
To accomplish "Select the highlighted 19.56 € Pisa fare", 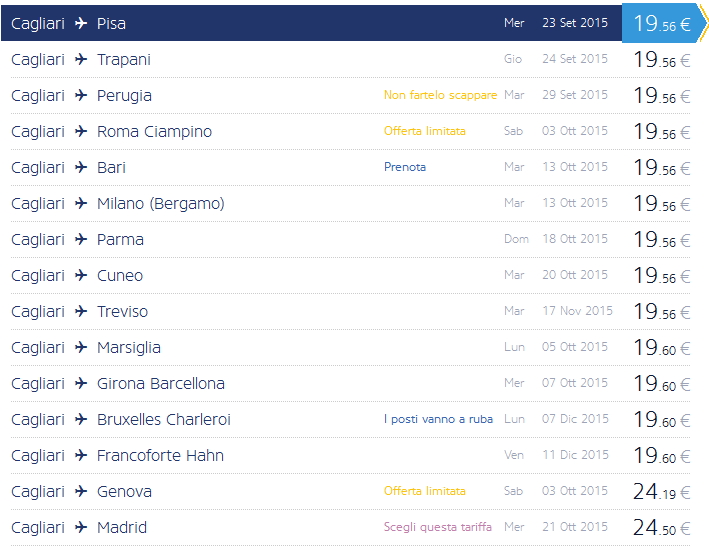I will 661,23.
